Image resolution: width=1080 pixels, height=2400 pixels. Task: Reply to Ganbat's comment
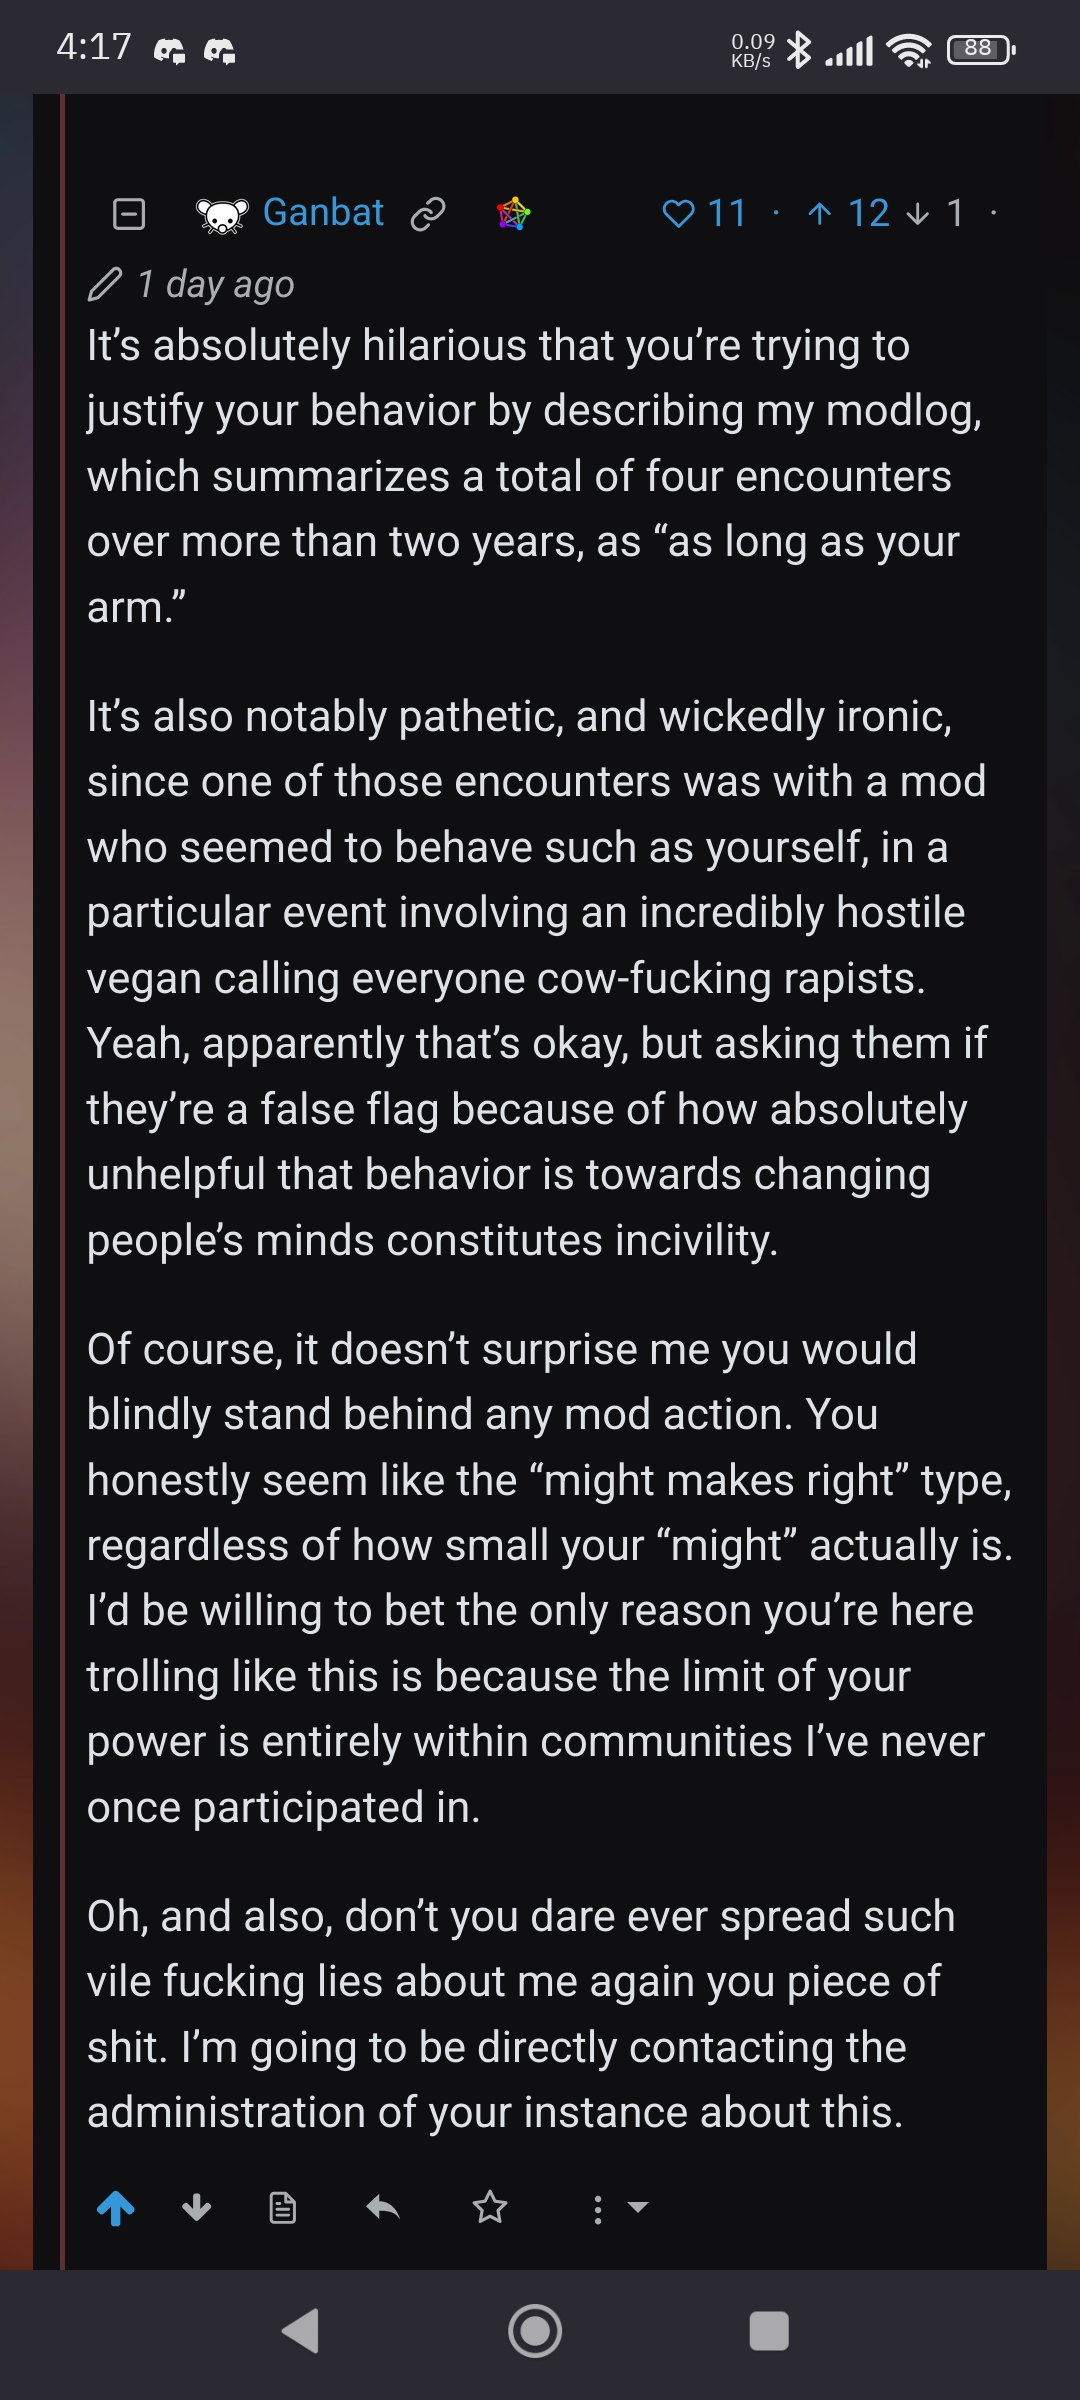click(383, 2207)
